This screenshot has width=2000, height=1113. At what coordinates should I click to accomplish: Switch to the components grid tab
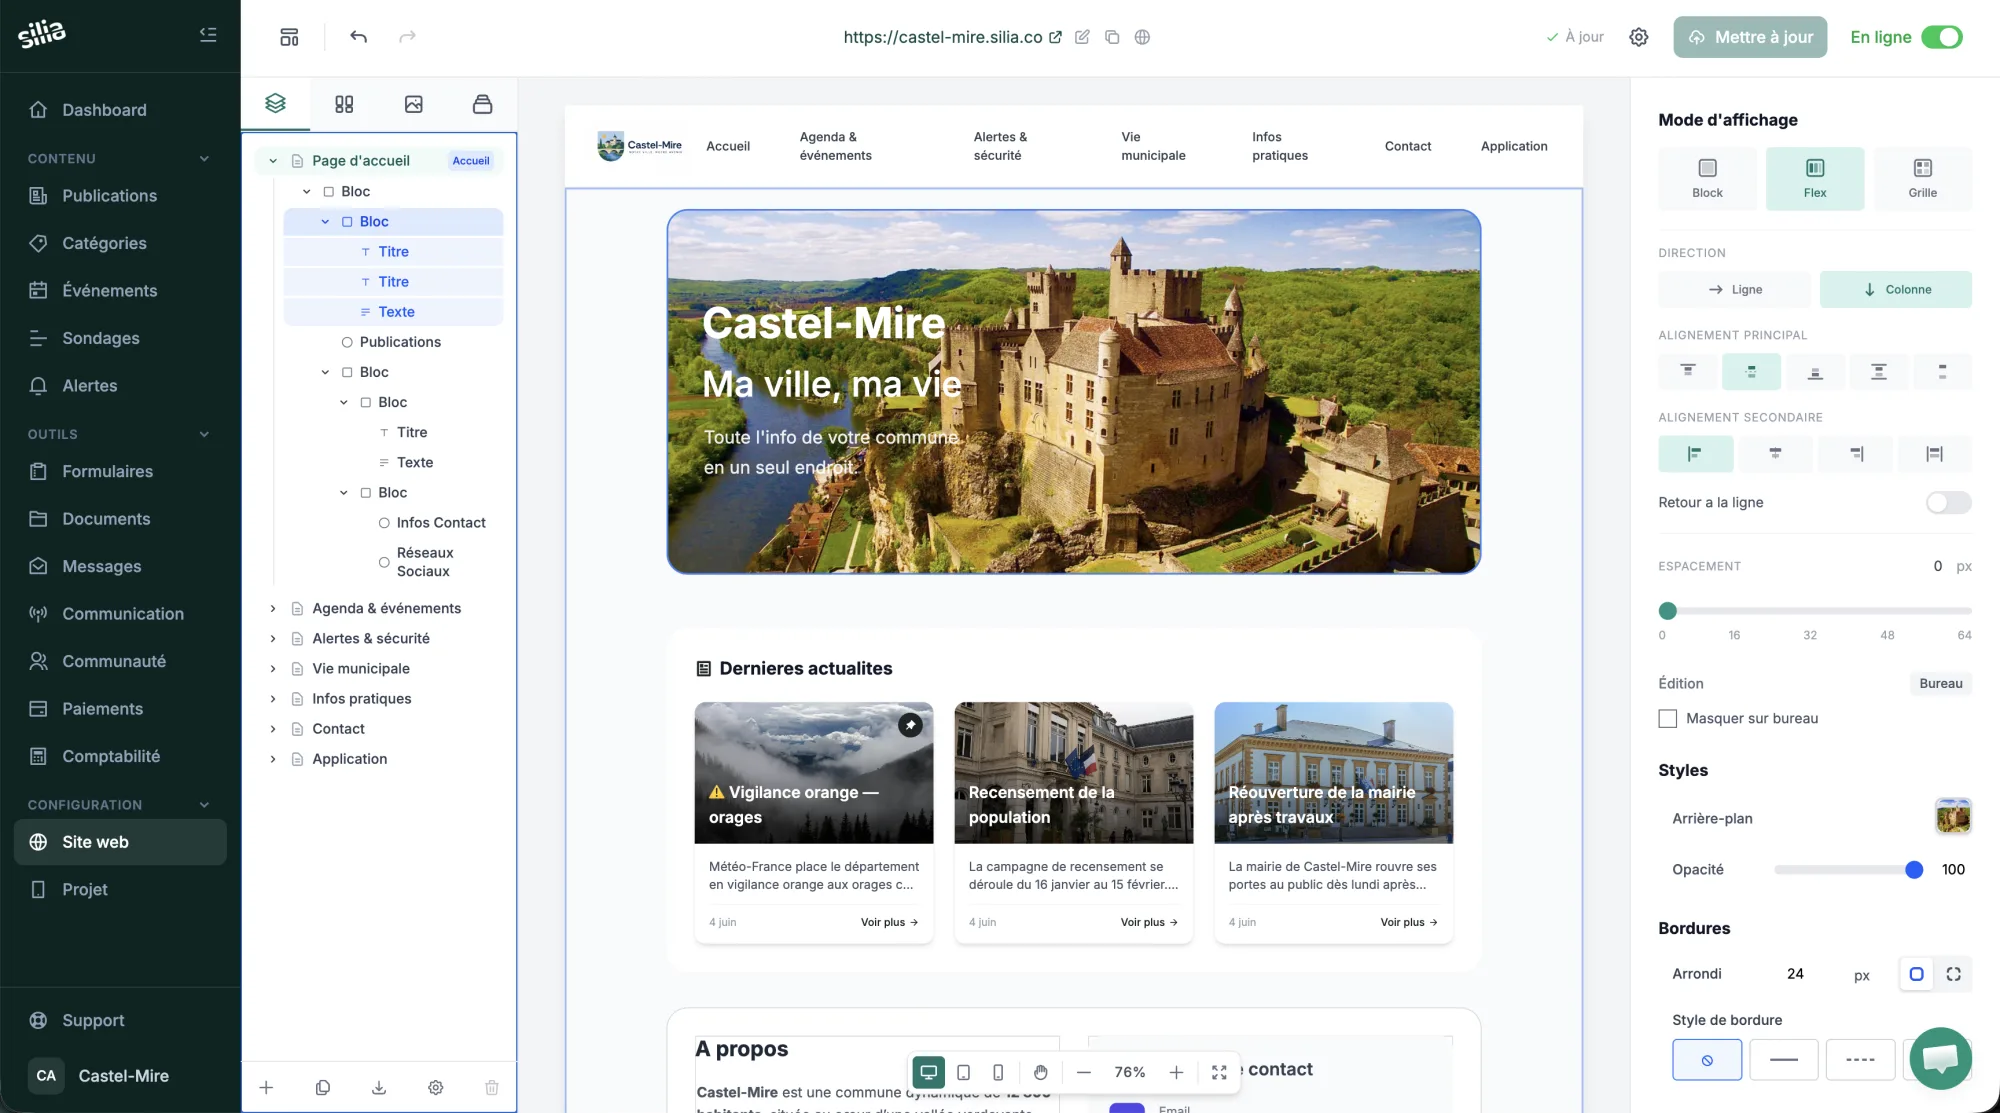coord(344,104)
